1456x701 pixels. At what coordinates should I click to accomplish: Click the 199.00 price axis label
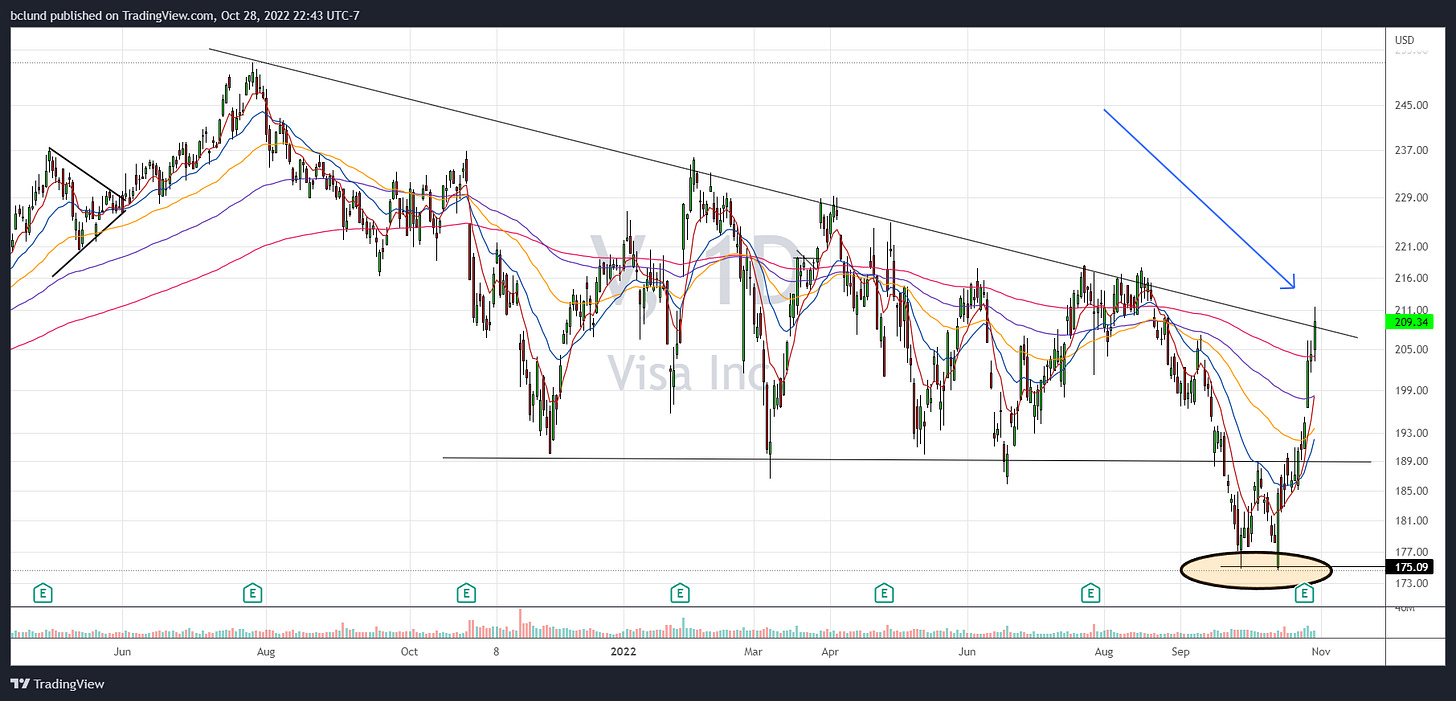click(1410, 390)
